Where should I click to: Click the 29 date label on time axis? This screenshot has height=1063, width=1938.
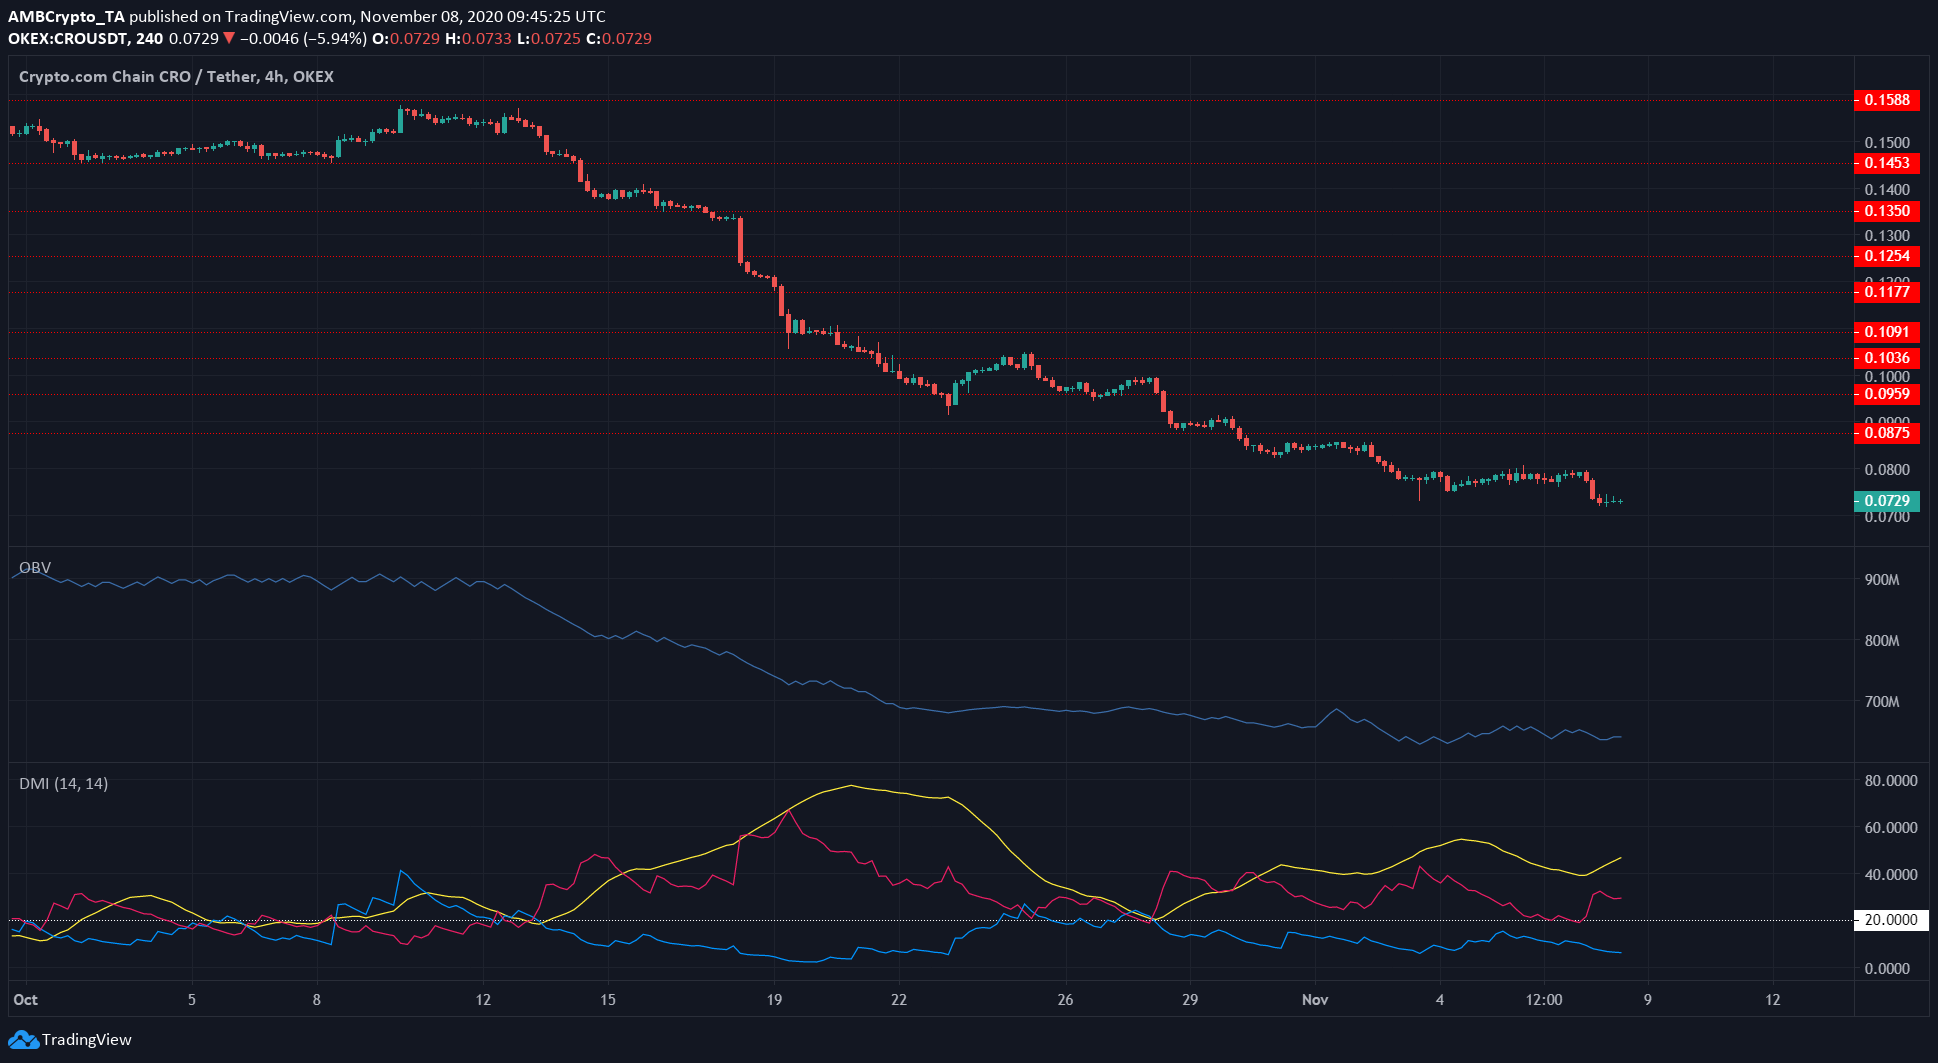click(x=1190, y=1000)
